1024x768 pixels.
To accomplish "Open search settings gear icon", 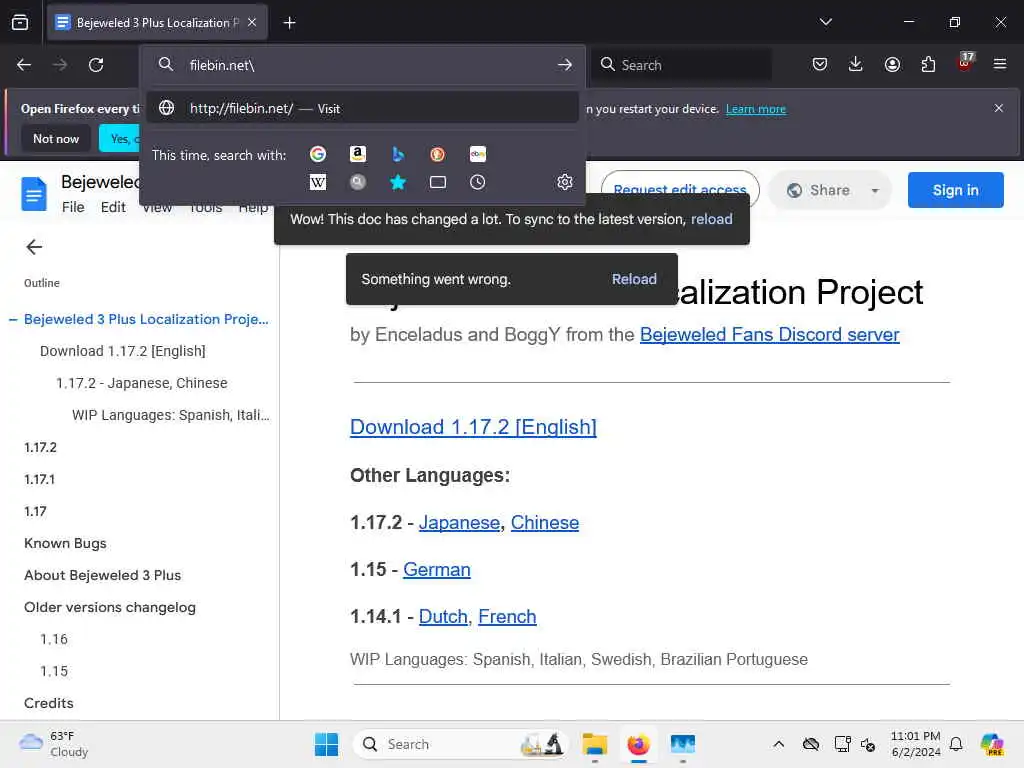I will (x=565, y=182).
